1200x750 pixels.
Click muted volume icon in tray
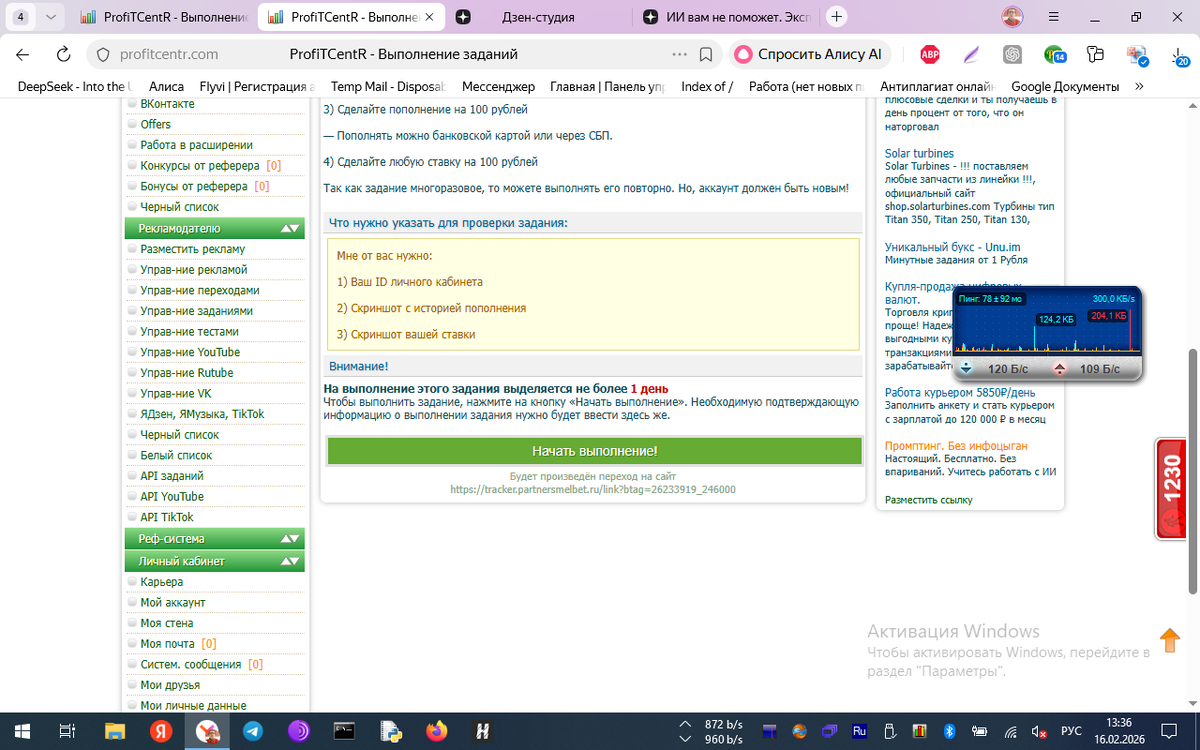click(x=1040, y=731)
